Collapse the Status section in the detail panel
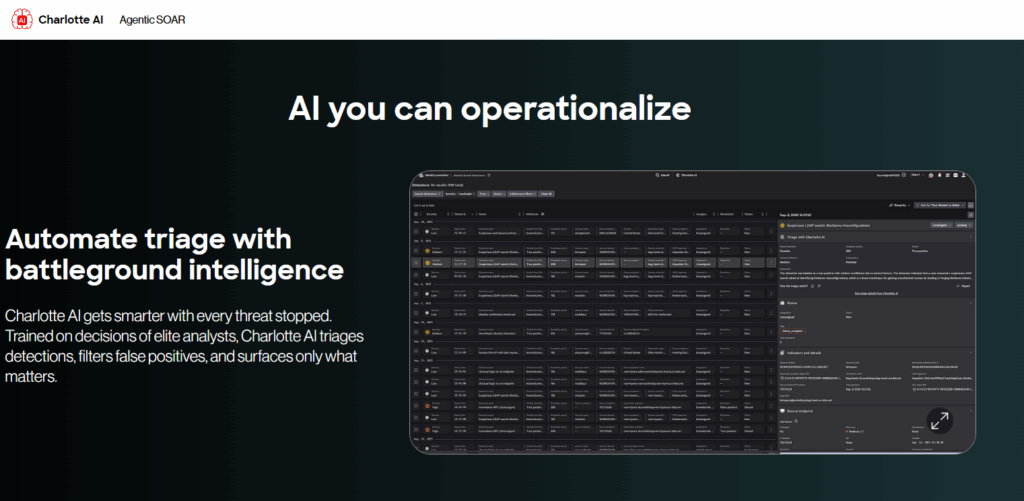Image resolution: width=1024 pixels, height=501 pixels. (970, 303)
